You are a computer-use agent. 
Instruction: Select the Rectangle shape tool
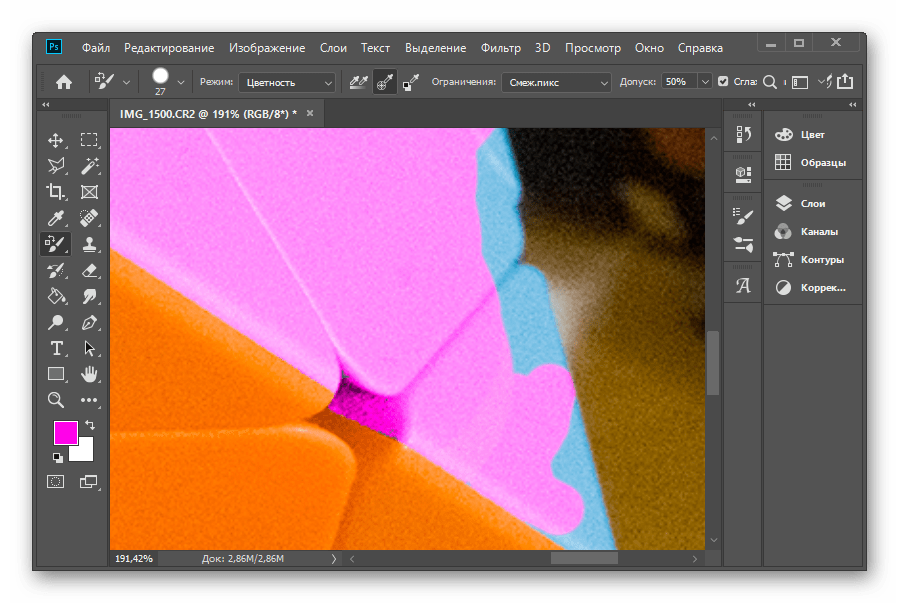56,374
